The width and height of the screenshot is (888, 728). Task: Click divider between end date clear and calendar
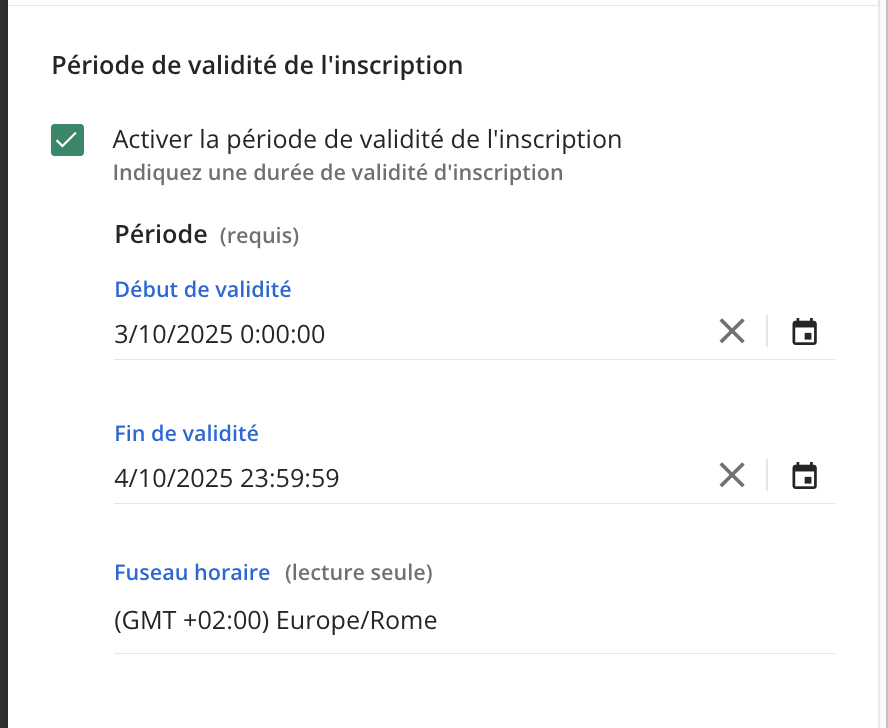pos(767,475)
